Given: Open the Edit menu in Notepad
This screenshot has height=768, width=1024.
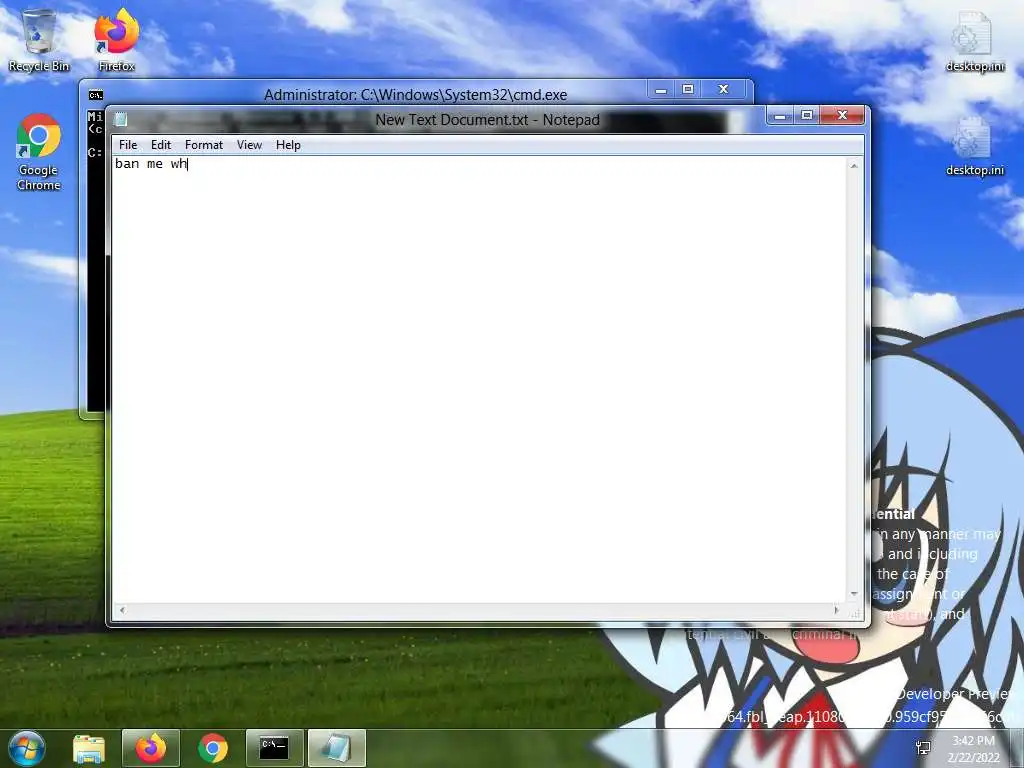Looking at the screenshot, I should pos(161,145).
